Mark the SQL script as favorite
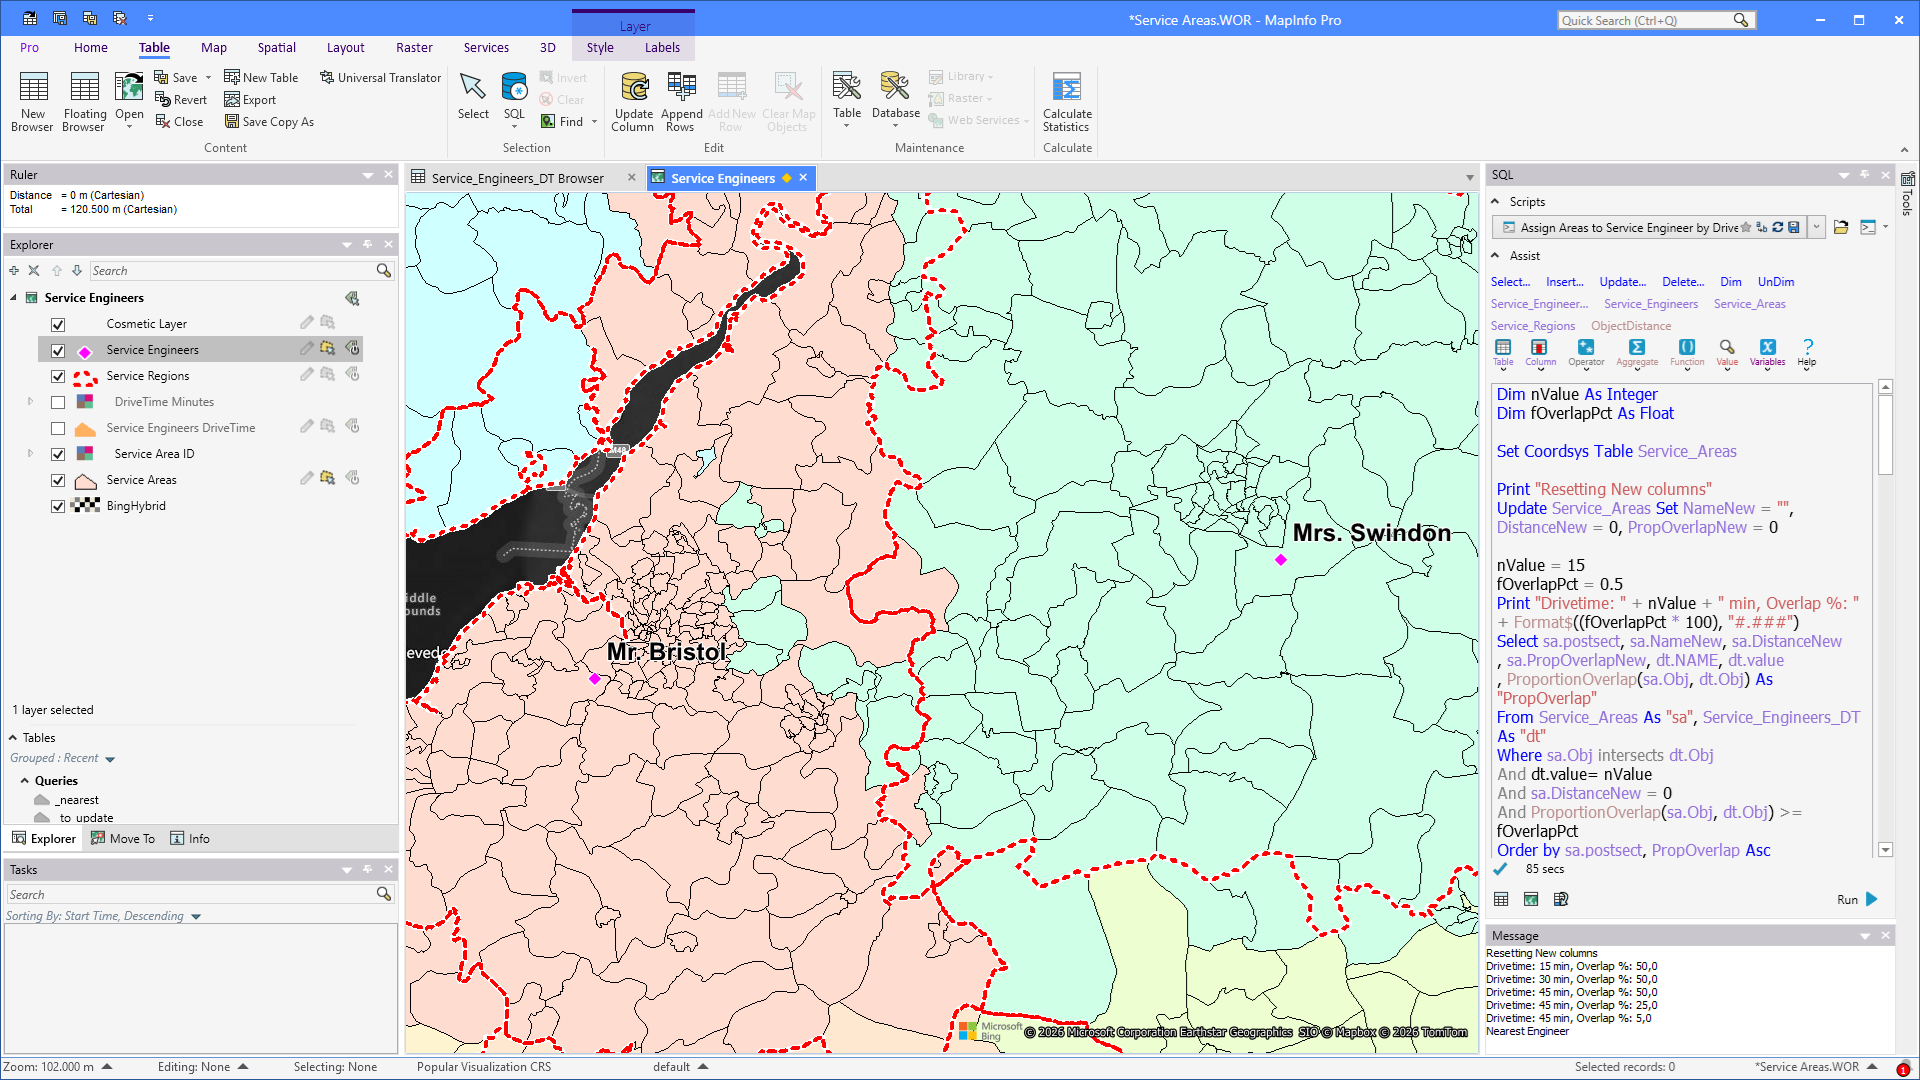This screenshot has width=1920, height=1080. [x=1746, y=228]
